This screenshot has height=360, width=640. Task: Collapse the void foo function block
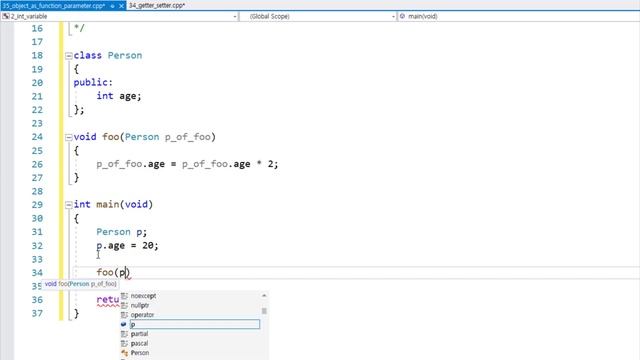tap(69, 137)
